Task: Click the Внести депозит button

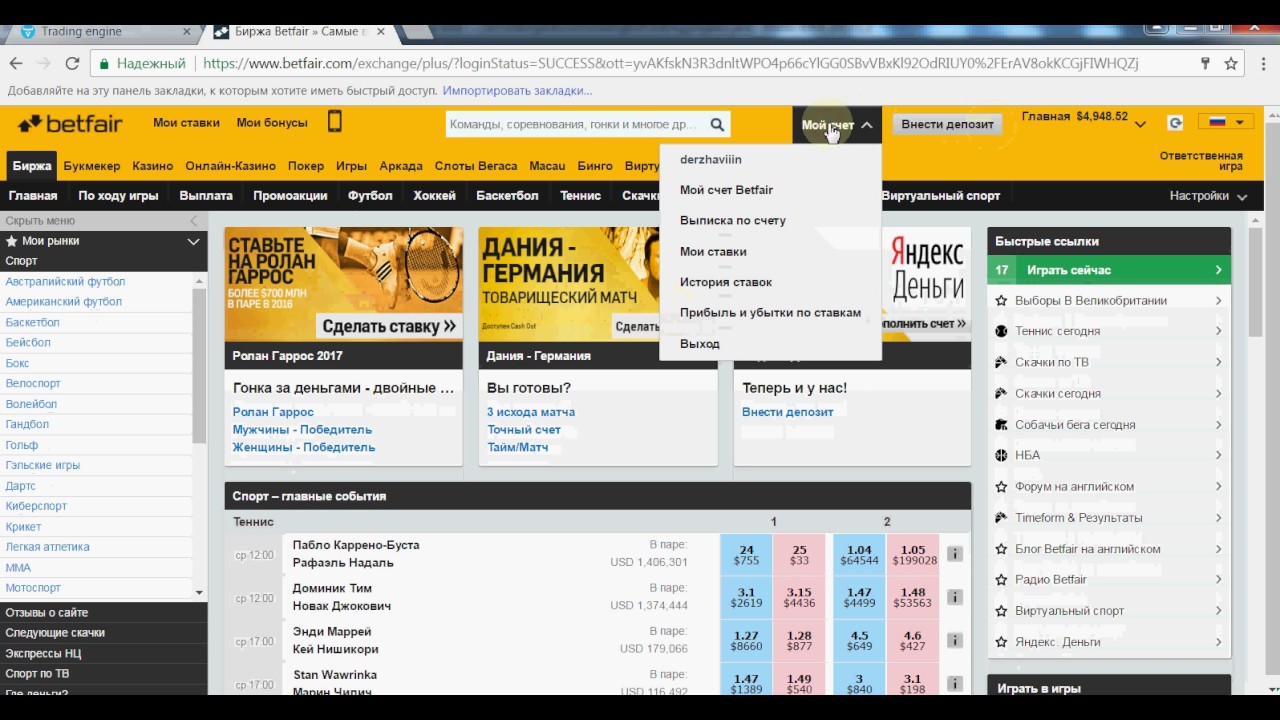Action: point(947,125)
